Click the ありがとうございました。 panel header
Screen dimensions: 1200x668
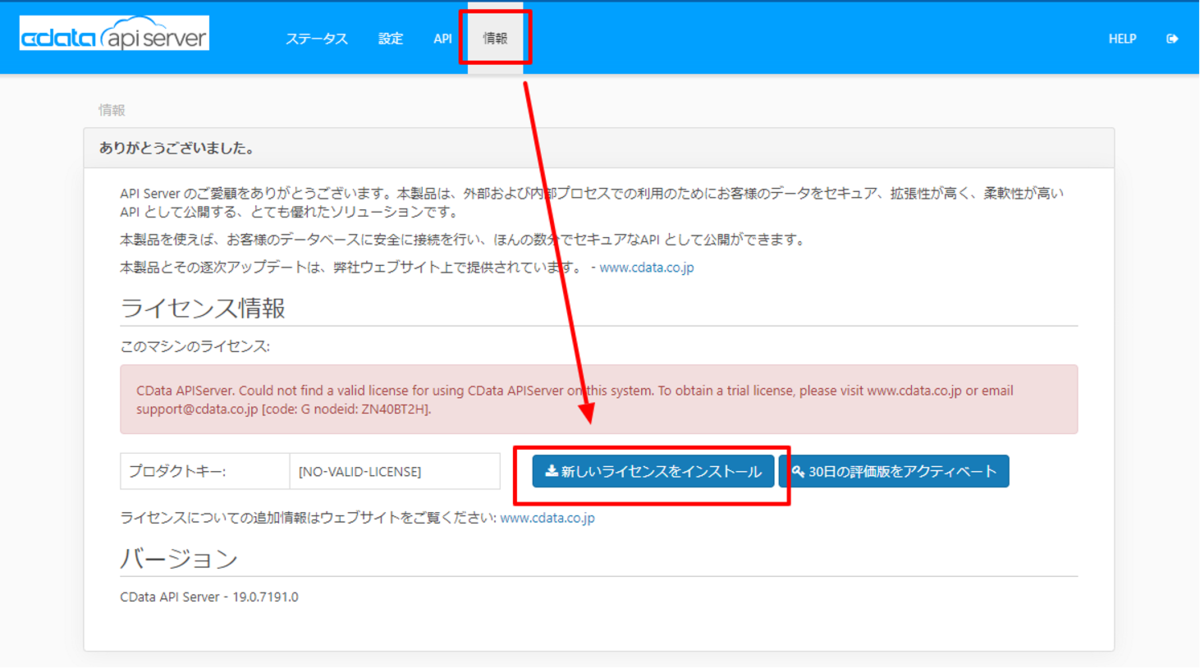coord(599,148)
